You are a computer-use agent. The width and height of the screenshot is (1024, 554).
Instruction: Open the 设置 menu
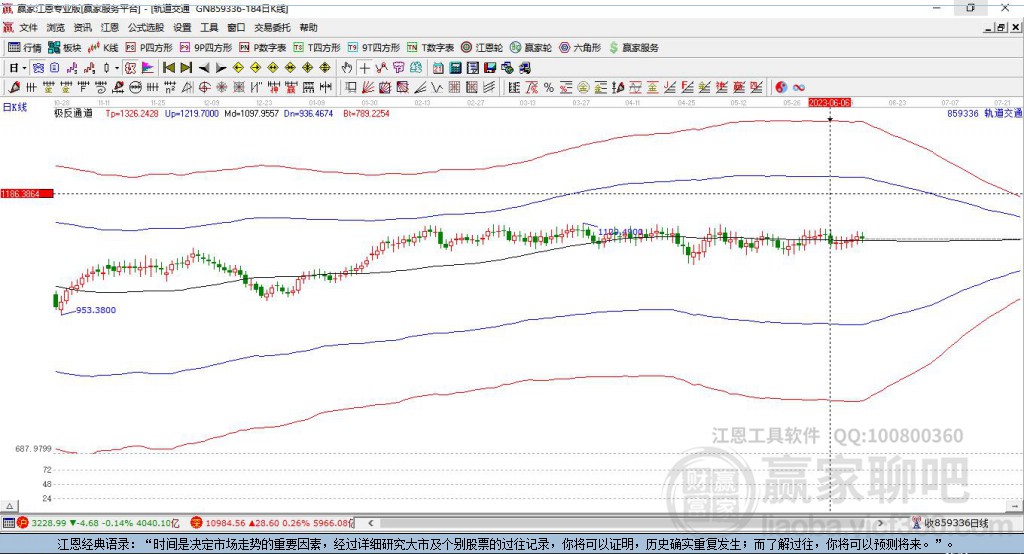pyautogui.click(x=182, y=27)
